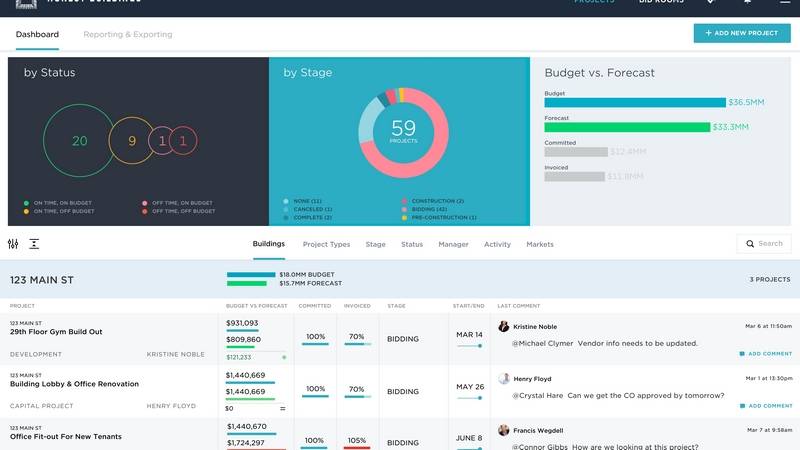
Task: Open the hamburger menu in top bar
Action: [x=784, y=3]
